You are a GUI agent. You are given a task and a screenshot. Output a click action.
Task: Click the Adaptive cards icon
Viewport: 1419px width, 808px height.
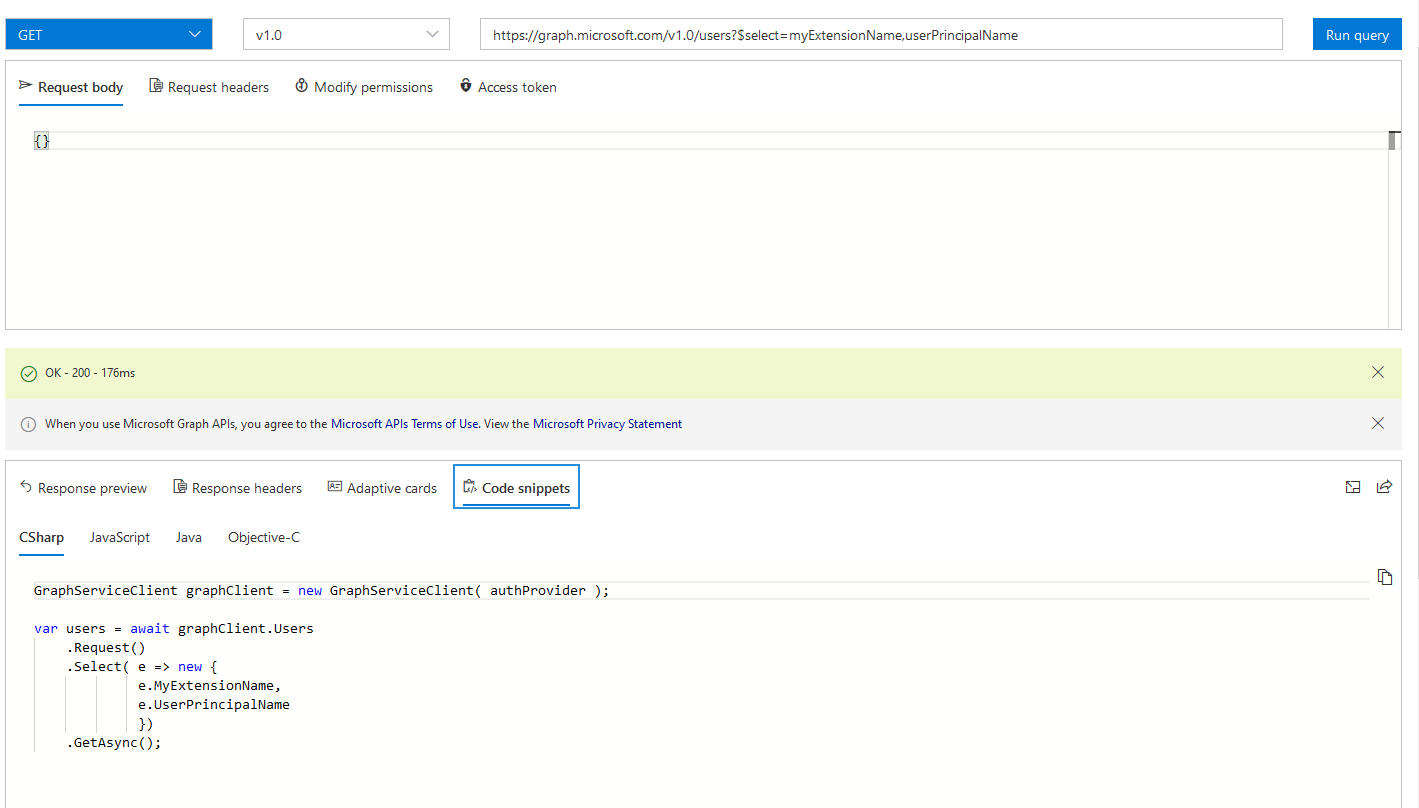point(334,487)
